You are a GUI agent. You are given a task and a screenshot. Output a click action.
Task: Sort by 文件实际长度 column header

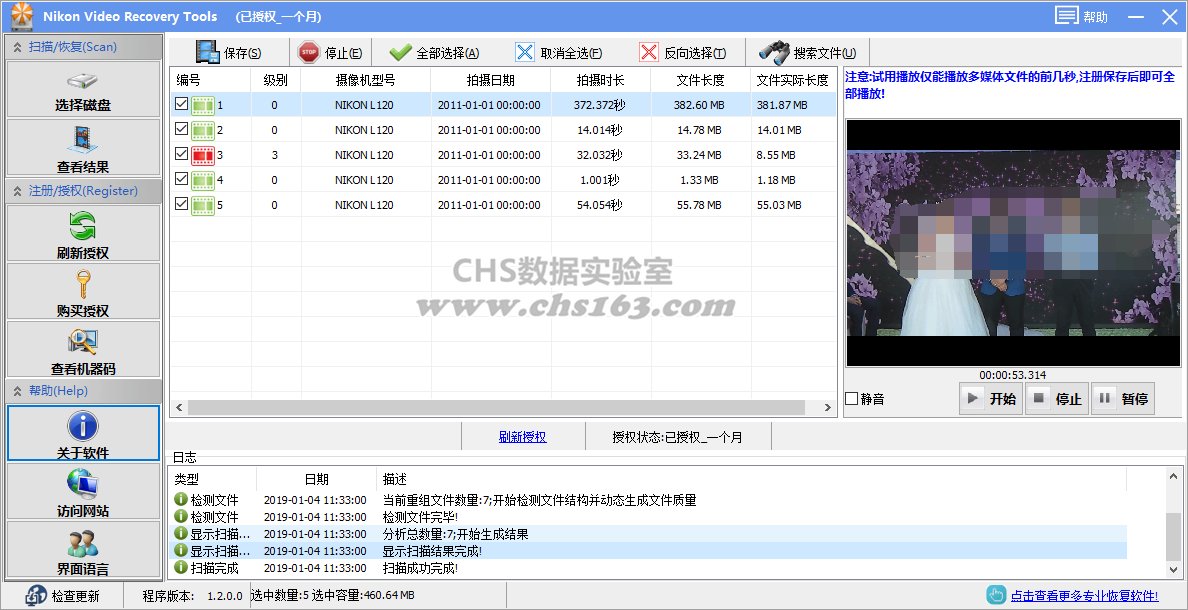(793, 80)
